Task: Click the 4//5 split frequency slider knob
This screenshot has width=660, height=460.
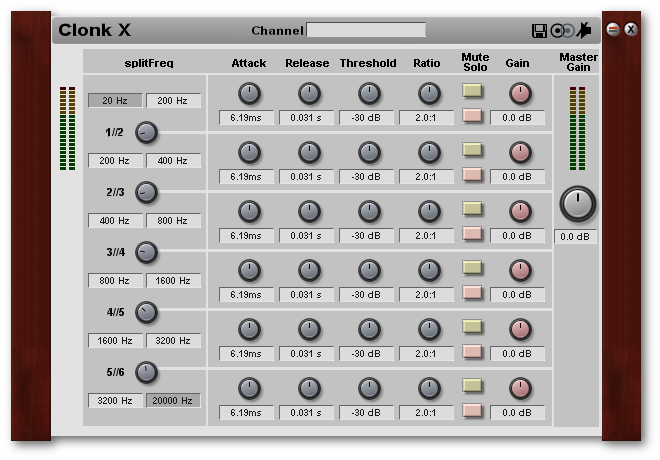Action: pos(146,312)
